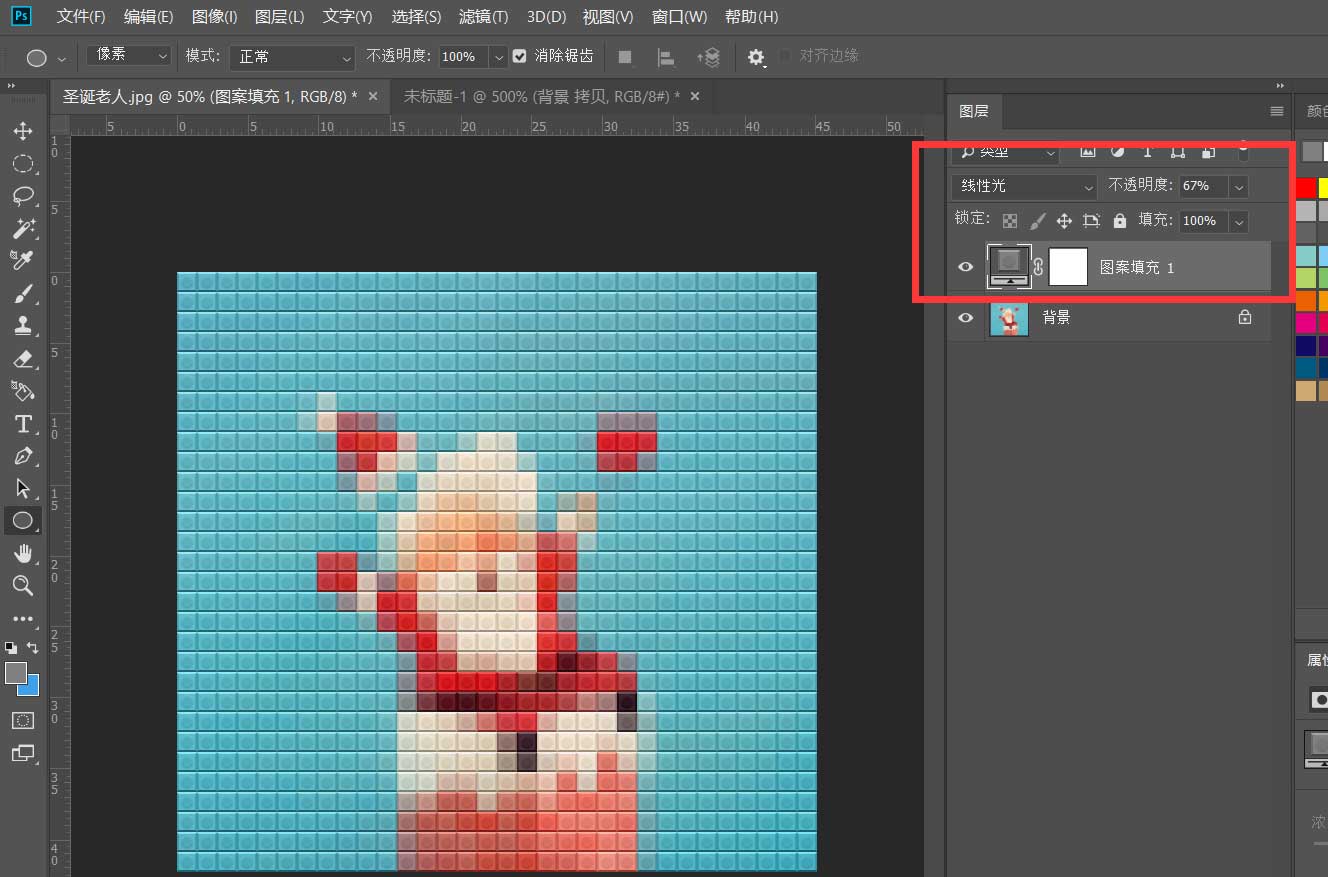Select the Move tool
This screenshot has height=877, width=1328.
pos(23,131)
